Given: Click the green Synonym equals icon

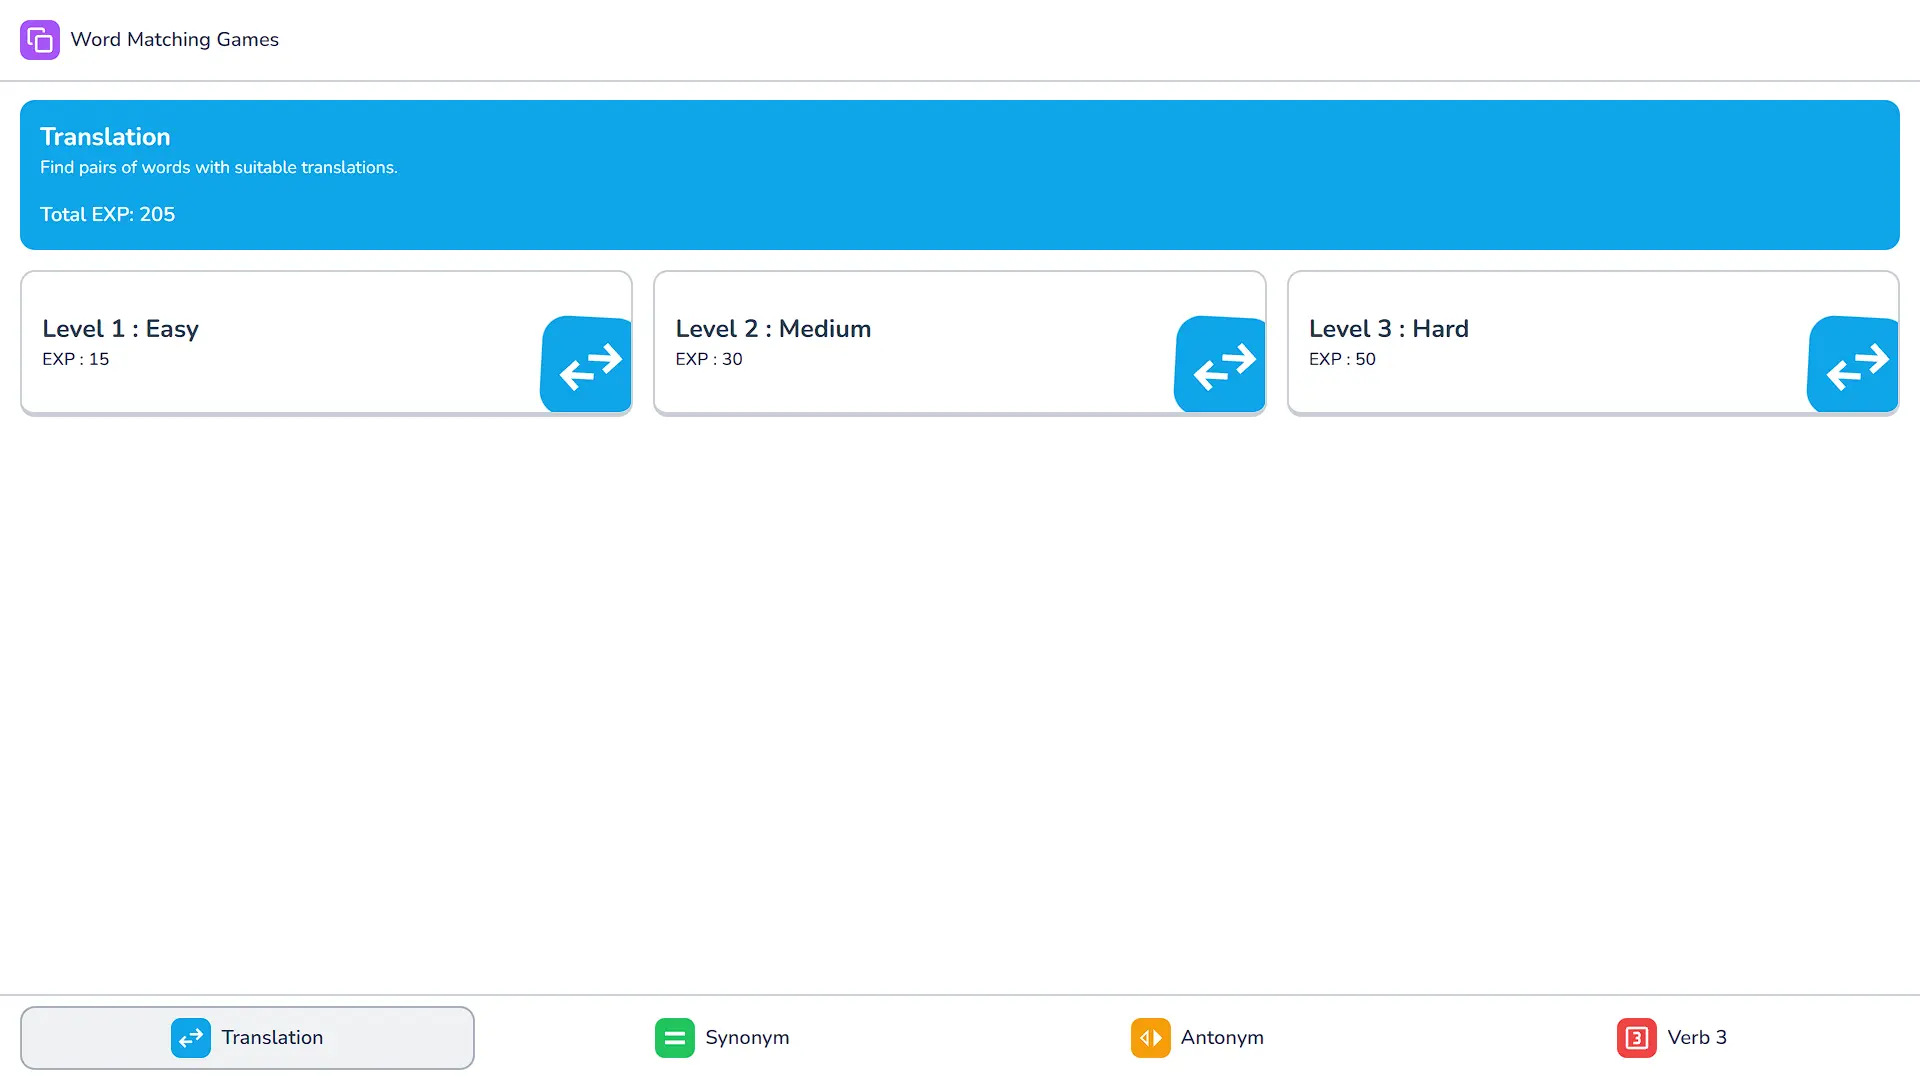Looking at the screenshot, I should (x=674, y=1038).
